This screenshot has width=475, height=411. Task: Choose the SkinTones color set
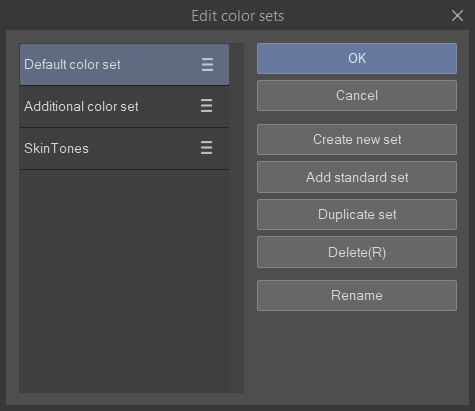point(124,148)
